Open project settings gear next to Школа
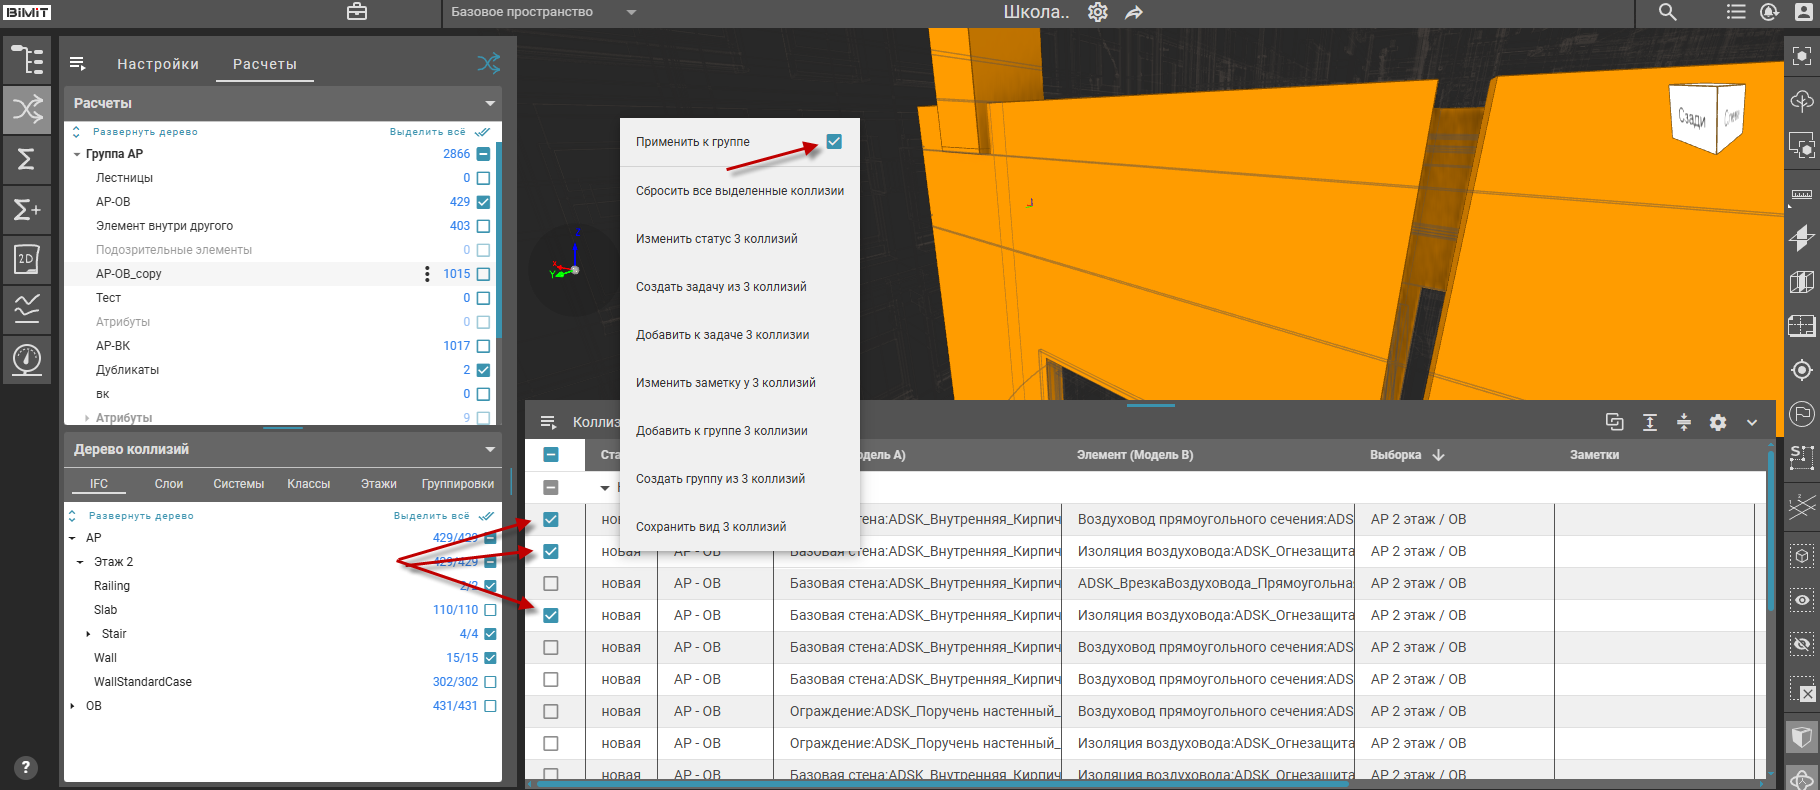The image size is (1820, 790). click(1098, 12)
